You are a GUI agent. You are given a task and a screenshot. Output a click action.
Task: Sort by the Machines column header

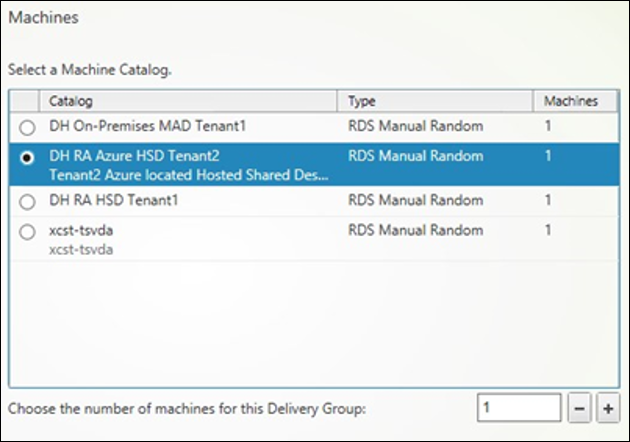pyautogui.click(x=570, y=101)
